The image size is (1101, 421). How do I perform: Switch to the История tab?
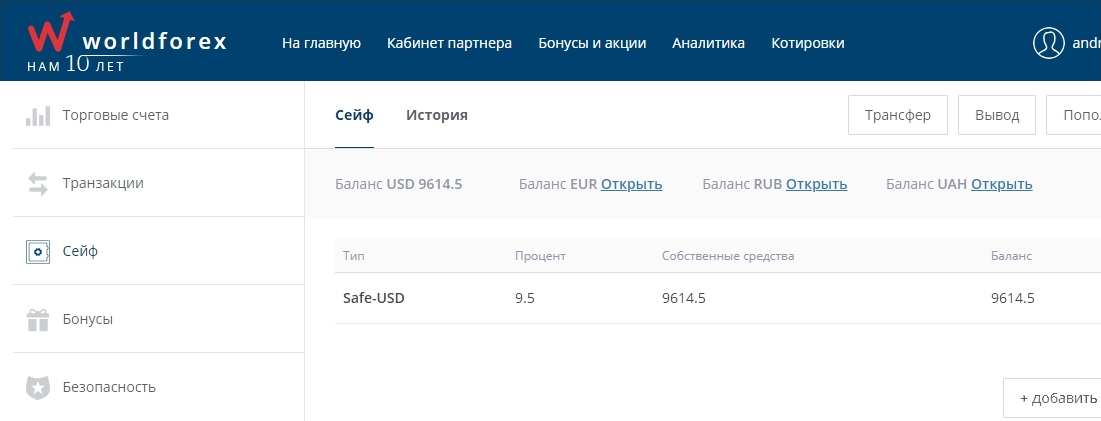[437, 115]
